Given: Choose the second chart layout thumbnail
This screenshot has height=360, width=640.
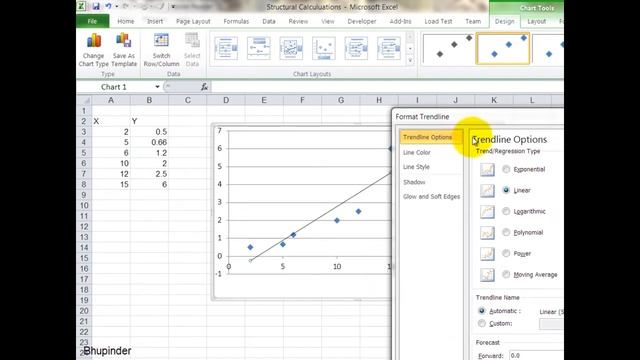Looking at the screenshot, I should 259,48.
